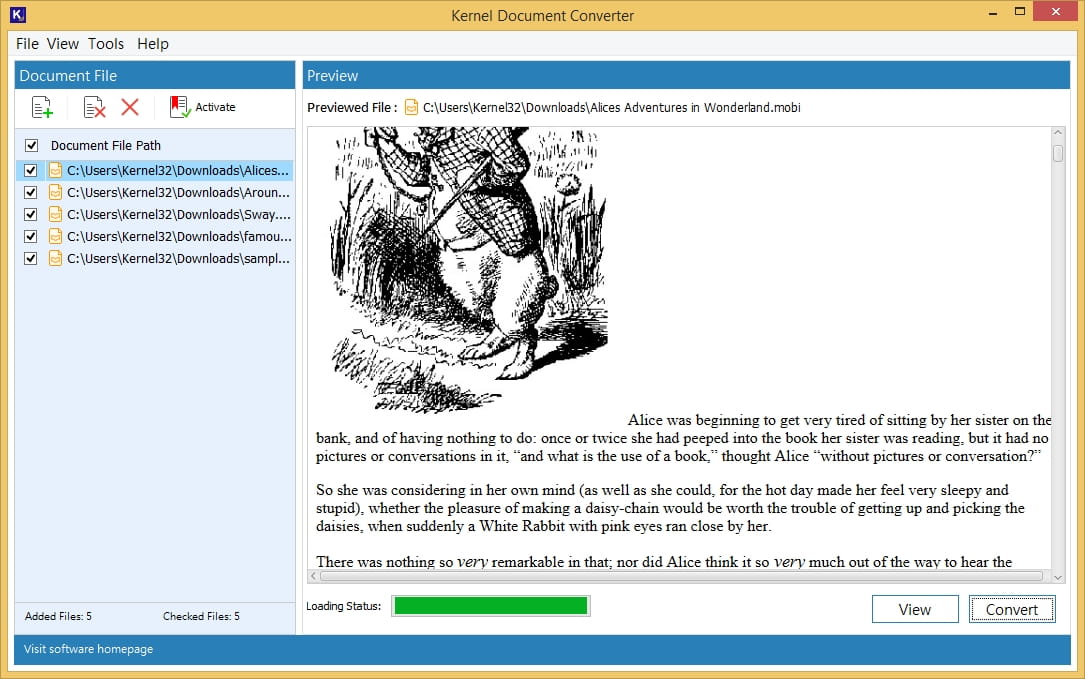Click the file icon of the famou row
This screenshot has width=1085, height=679.
tap(55, 237)
